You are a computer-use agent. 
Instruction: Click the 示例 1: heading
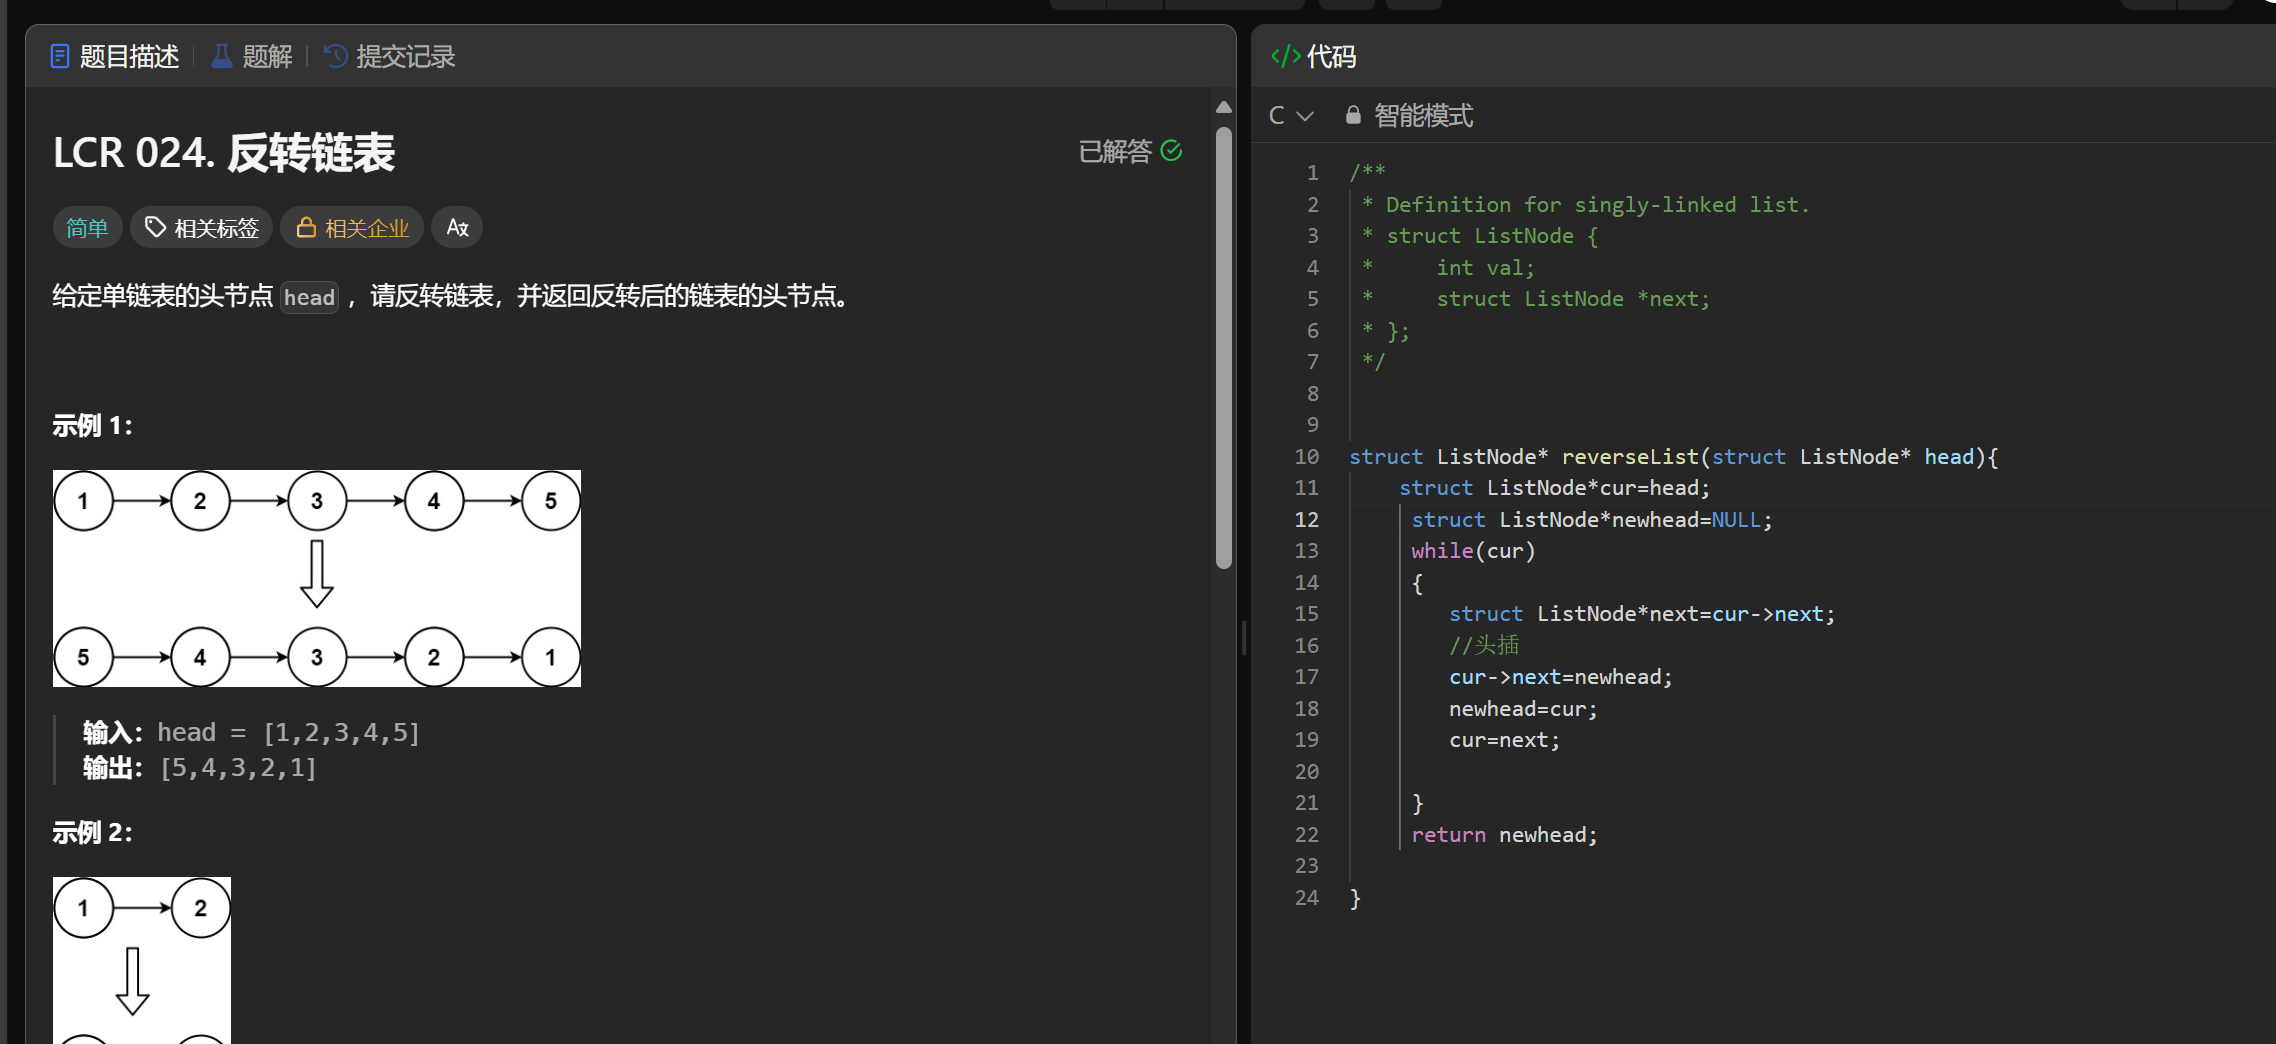92,426
